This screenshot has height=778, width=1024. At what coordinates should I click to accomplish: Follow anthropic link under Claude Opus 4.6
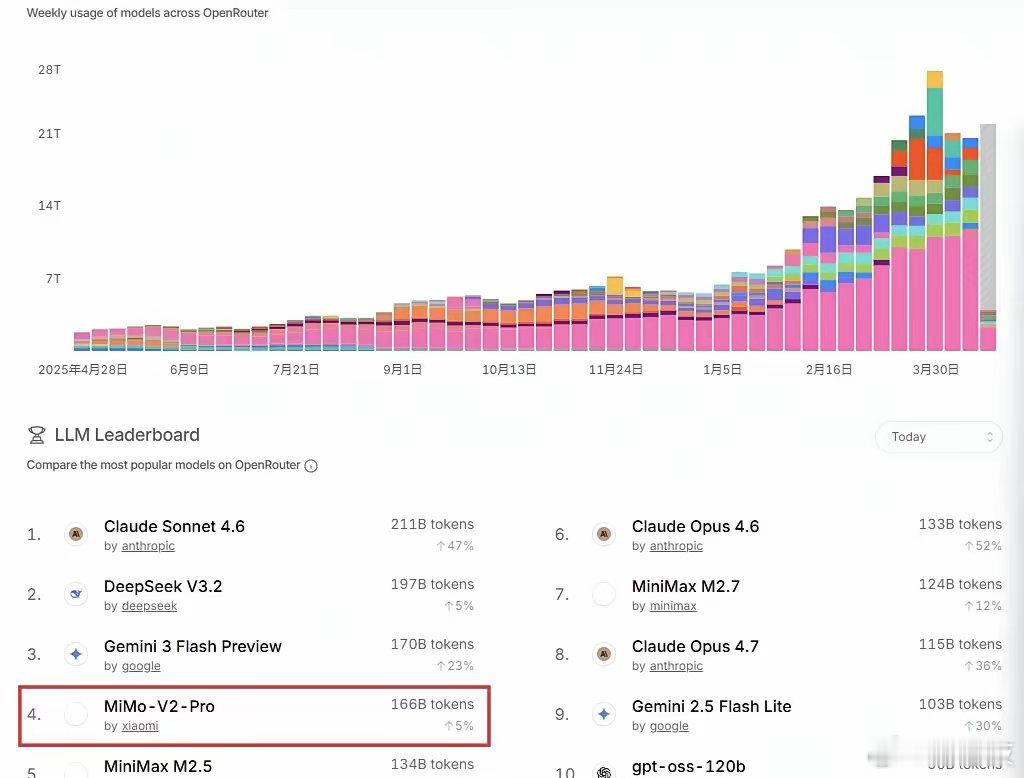676,546
